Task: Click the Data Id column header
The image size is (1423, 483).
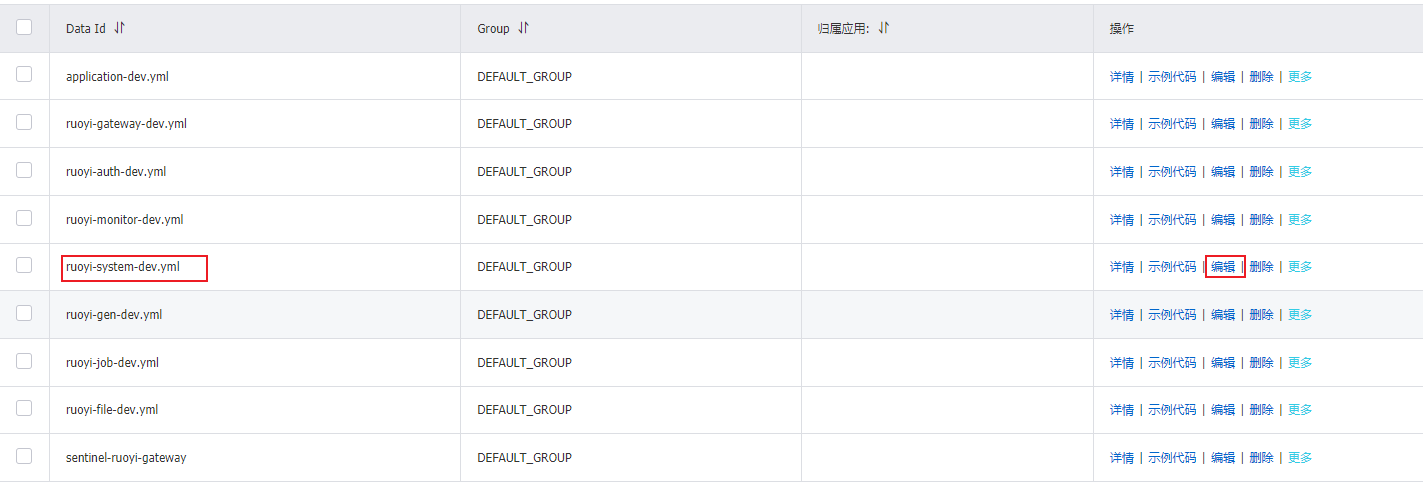Action: (x=86, y=29)
